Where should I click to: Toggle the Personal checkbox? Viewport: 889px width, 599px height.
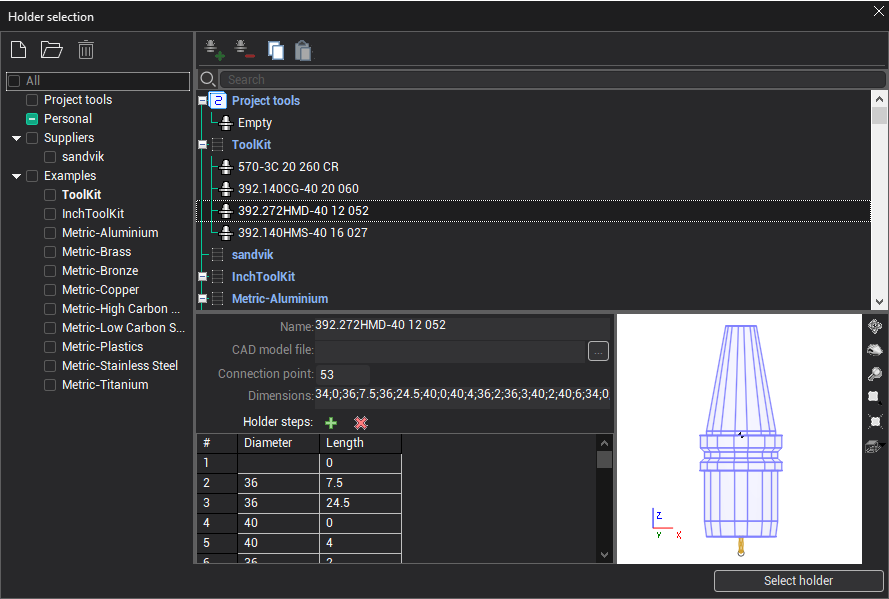pyautogui.click(x=33, y=119)
